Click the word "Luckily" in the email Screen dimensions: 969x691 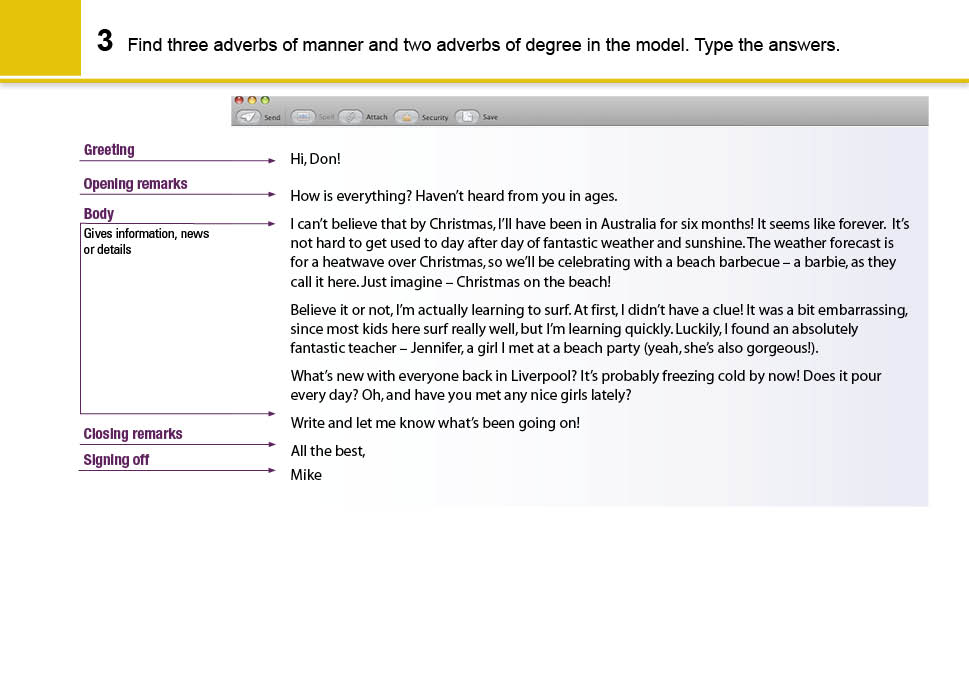tap(698, 329)
